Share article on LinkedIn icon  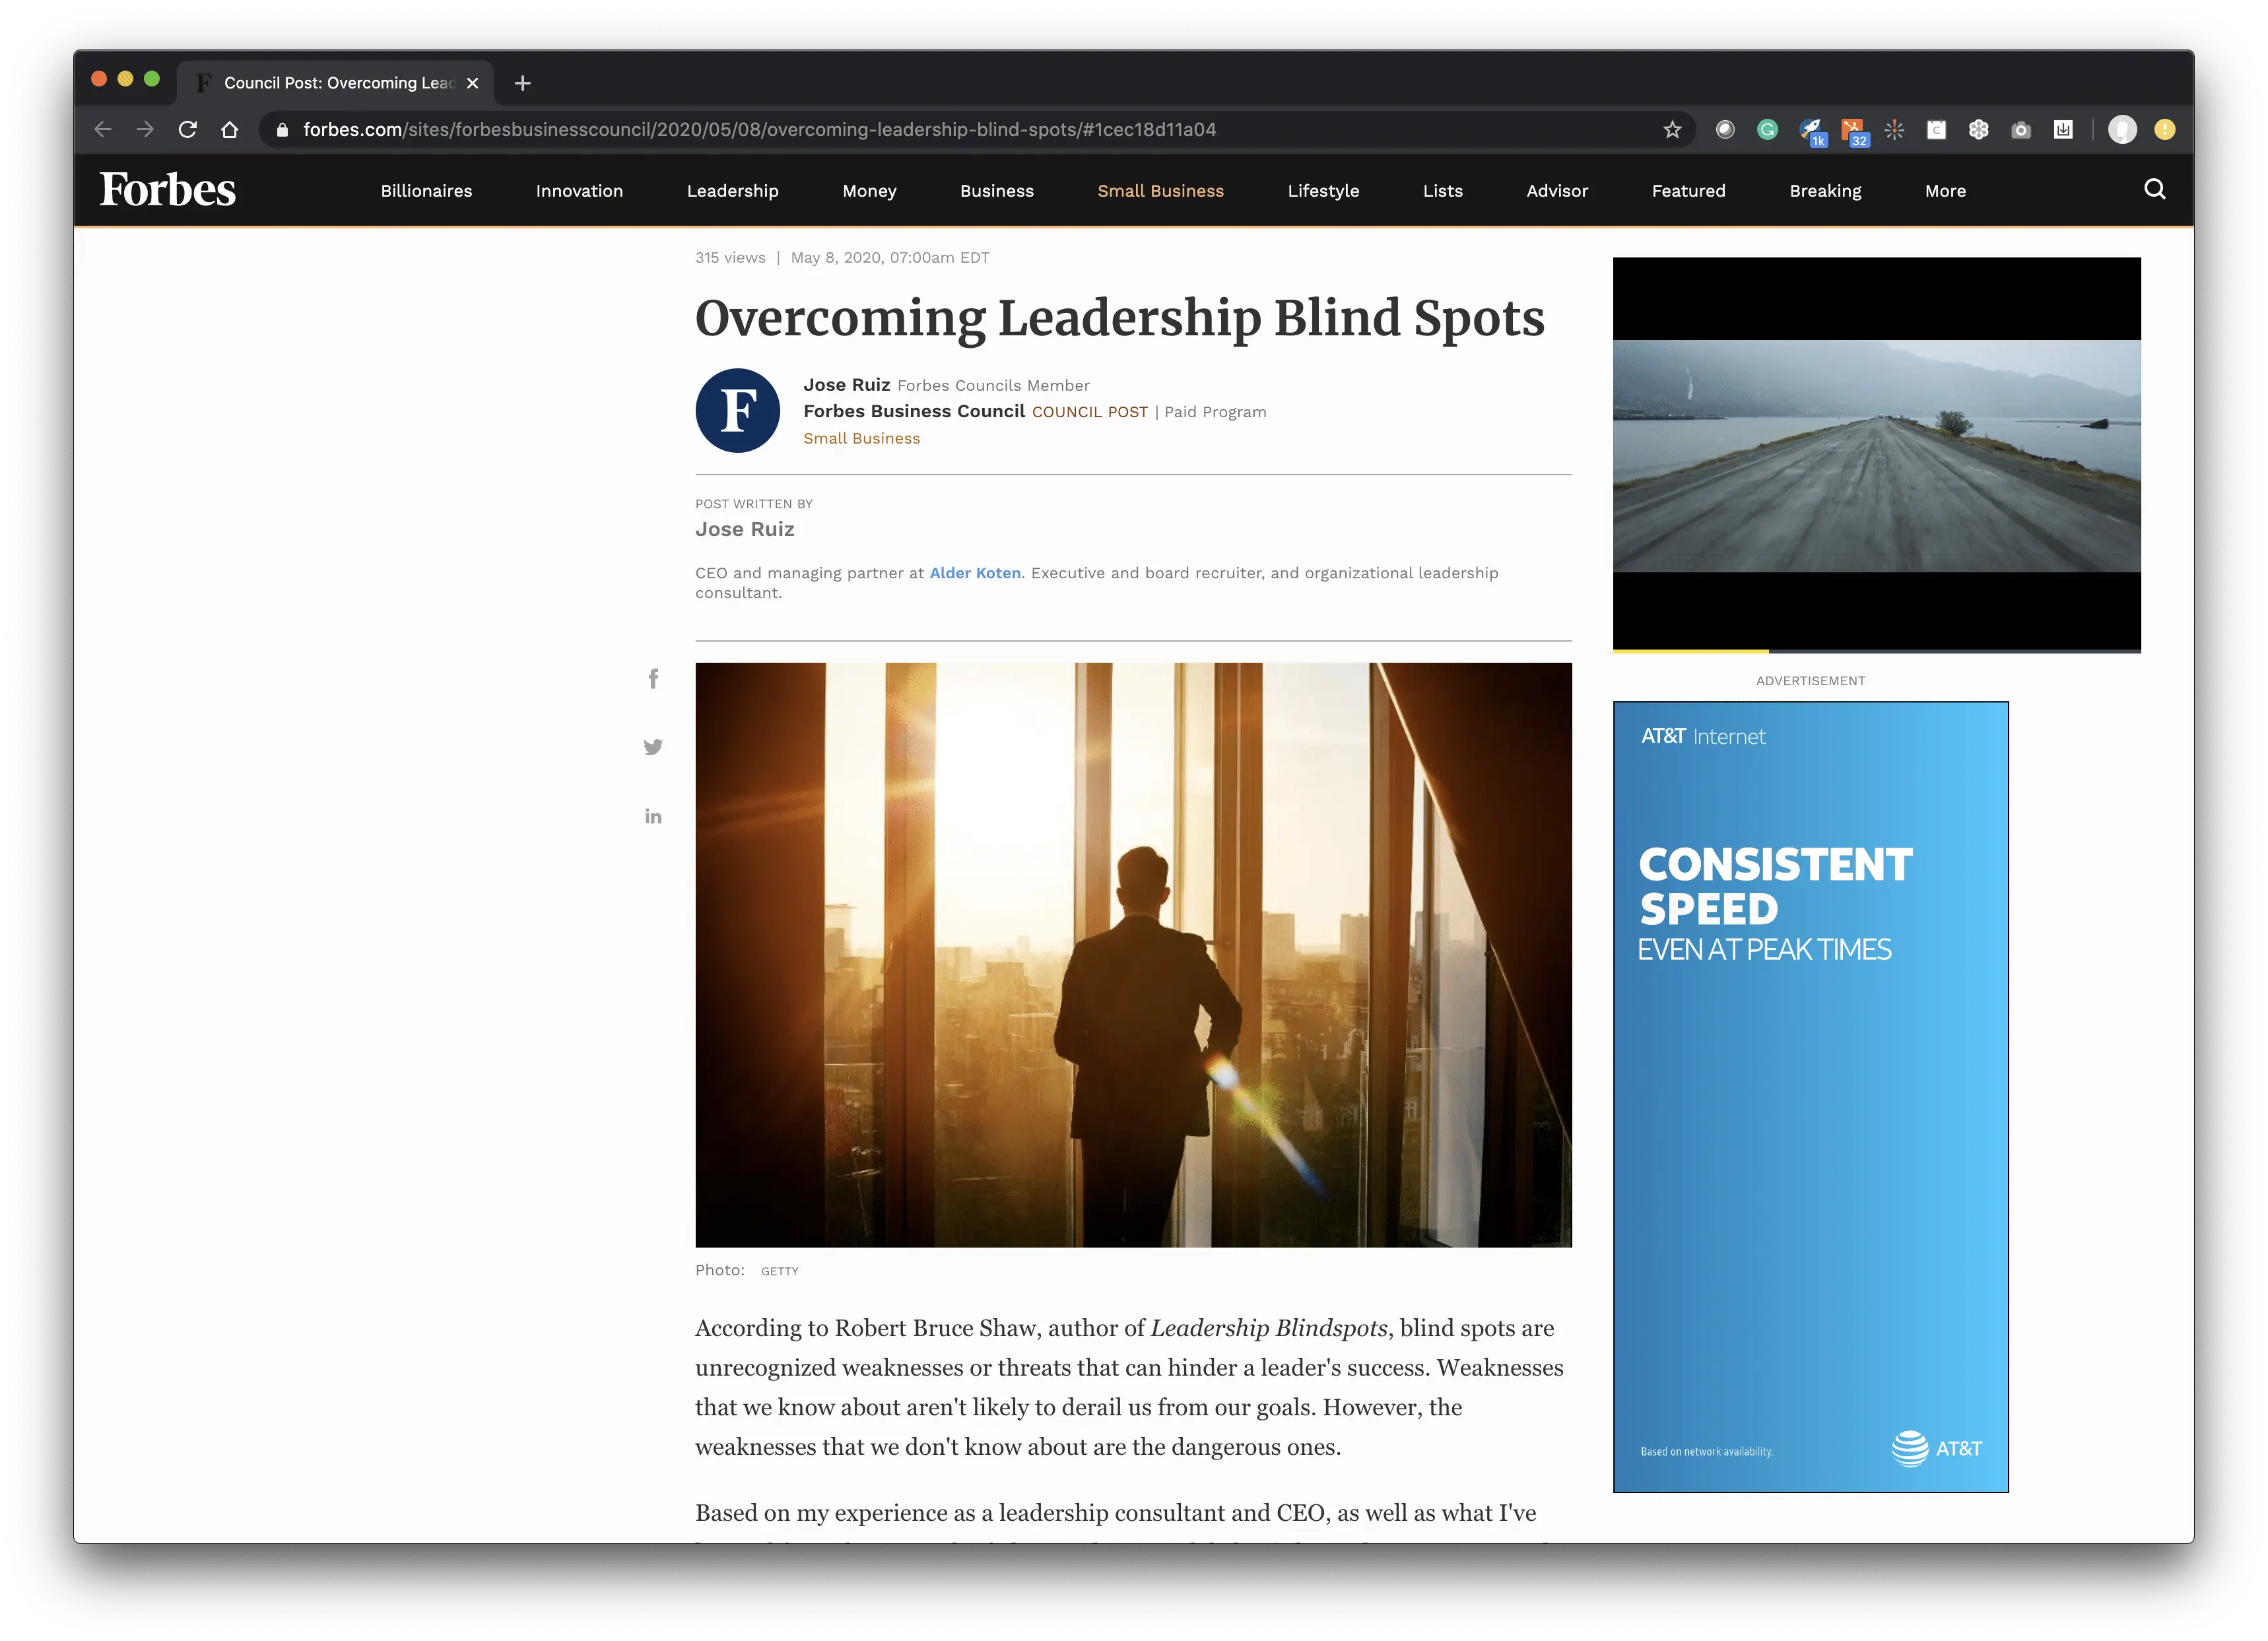653,816
